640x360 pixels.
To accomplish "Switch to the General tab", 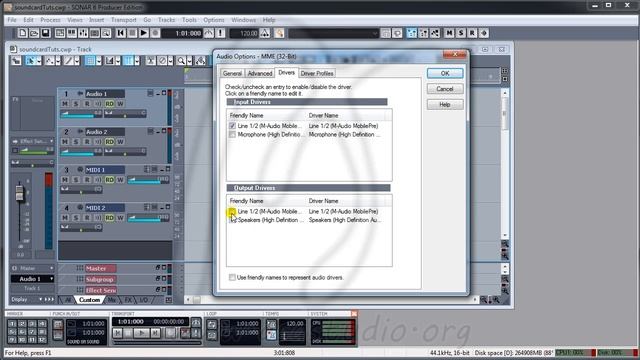I will click(232, 73).
